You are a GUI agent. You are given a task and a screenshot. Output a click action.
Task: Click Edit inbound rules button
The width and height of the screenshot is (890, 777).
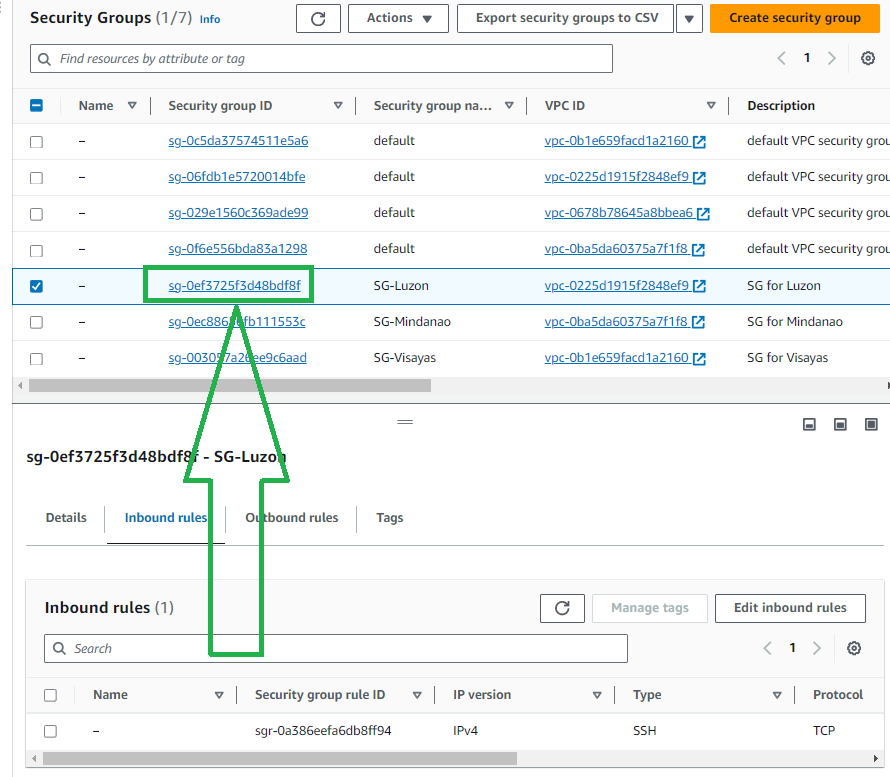[x=790, y=608]
